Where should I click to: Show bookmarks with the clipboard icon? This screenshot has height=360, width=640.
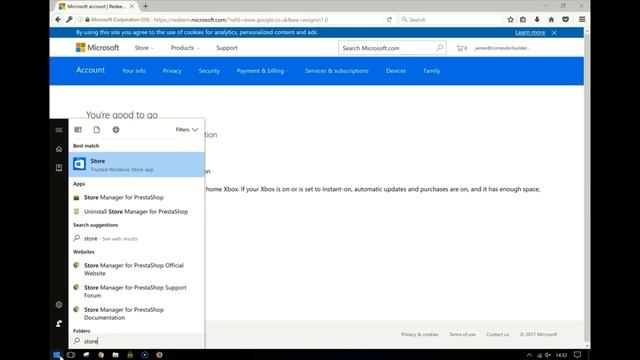point(523,20)
